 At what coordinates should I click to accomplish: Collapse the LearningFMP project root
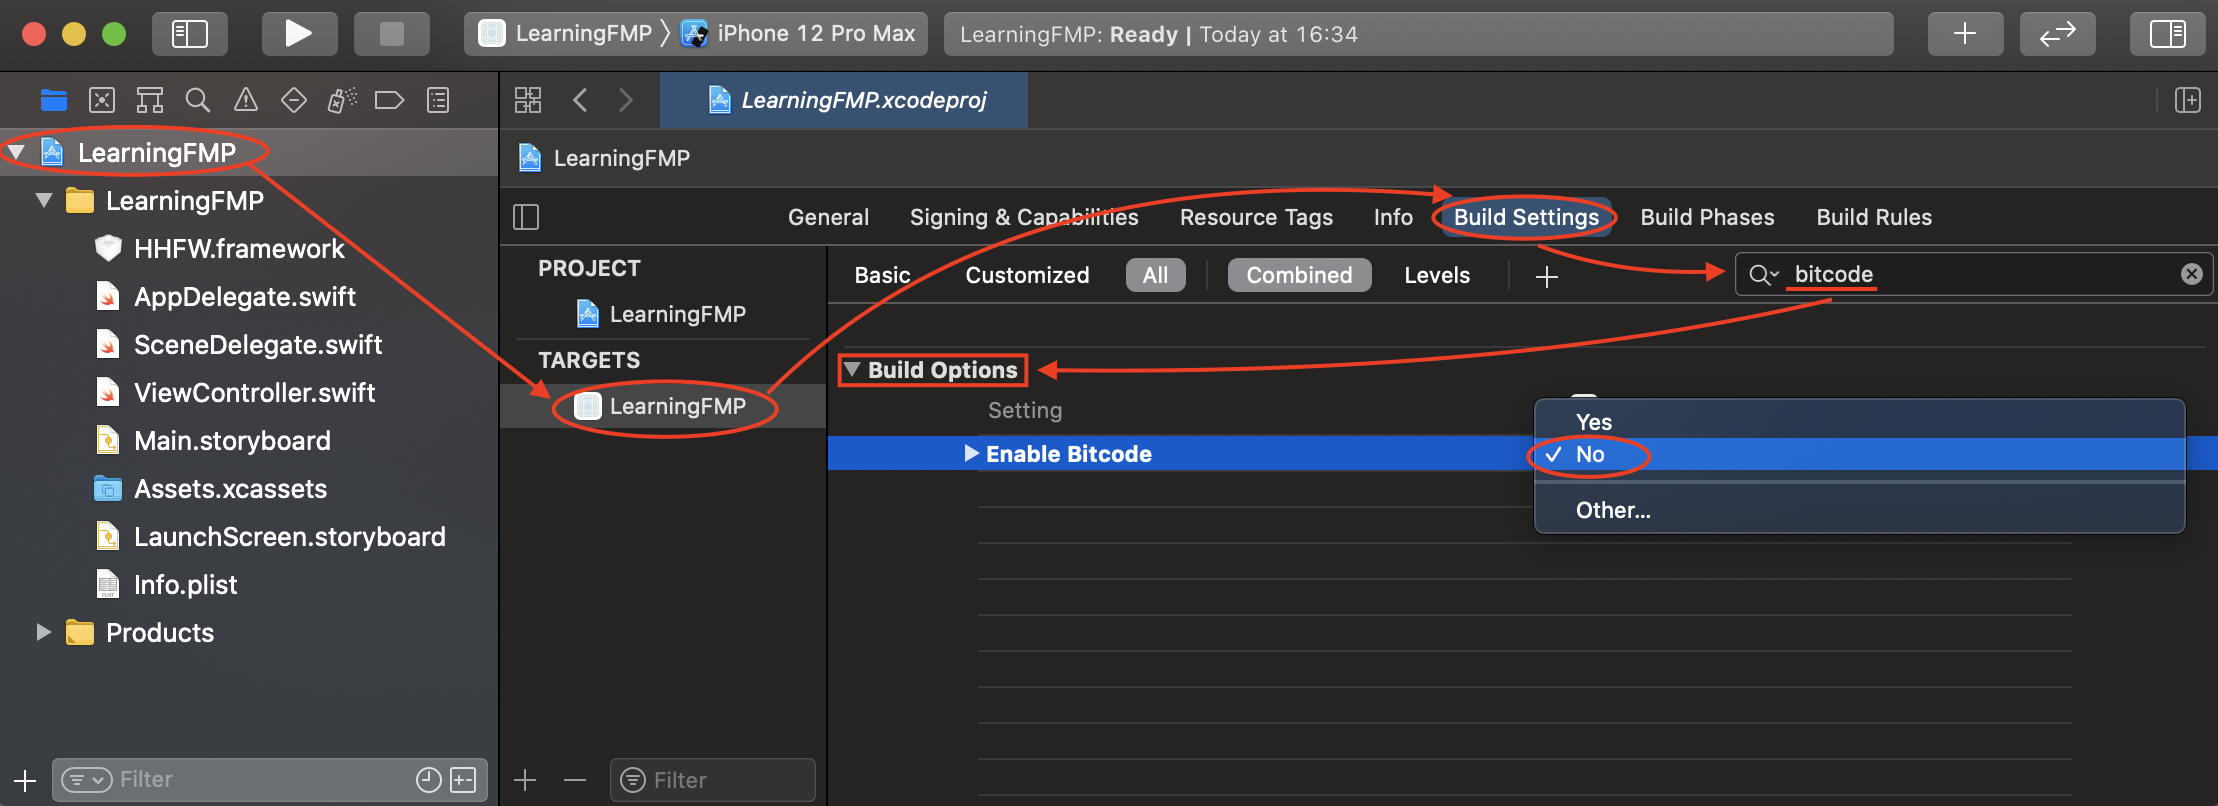pyautogui.click(x=16, y=152)
